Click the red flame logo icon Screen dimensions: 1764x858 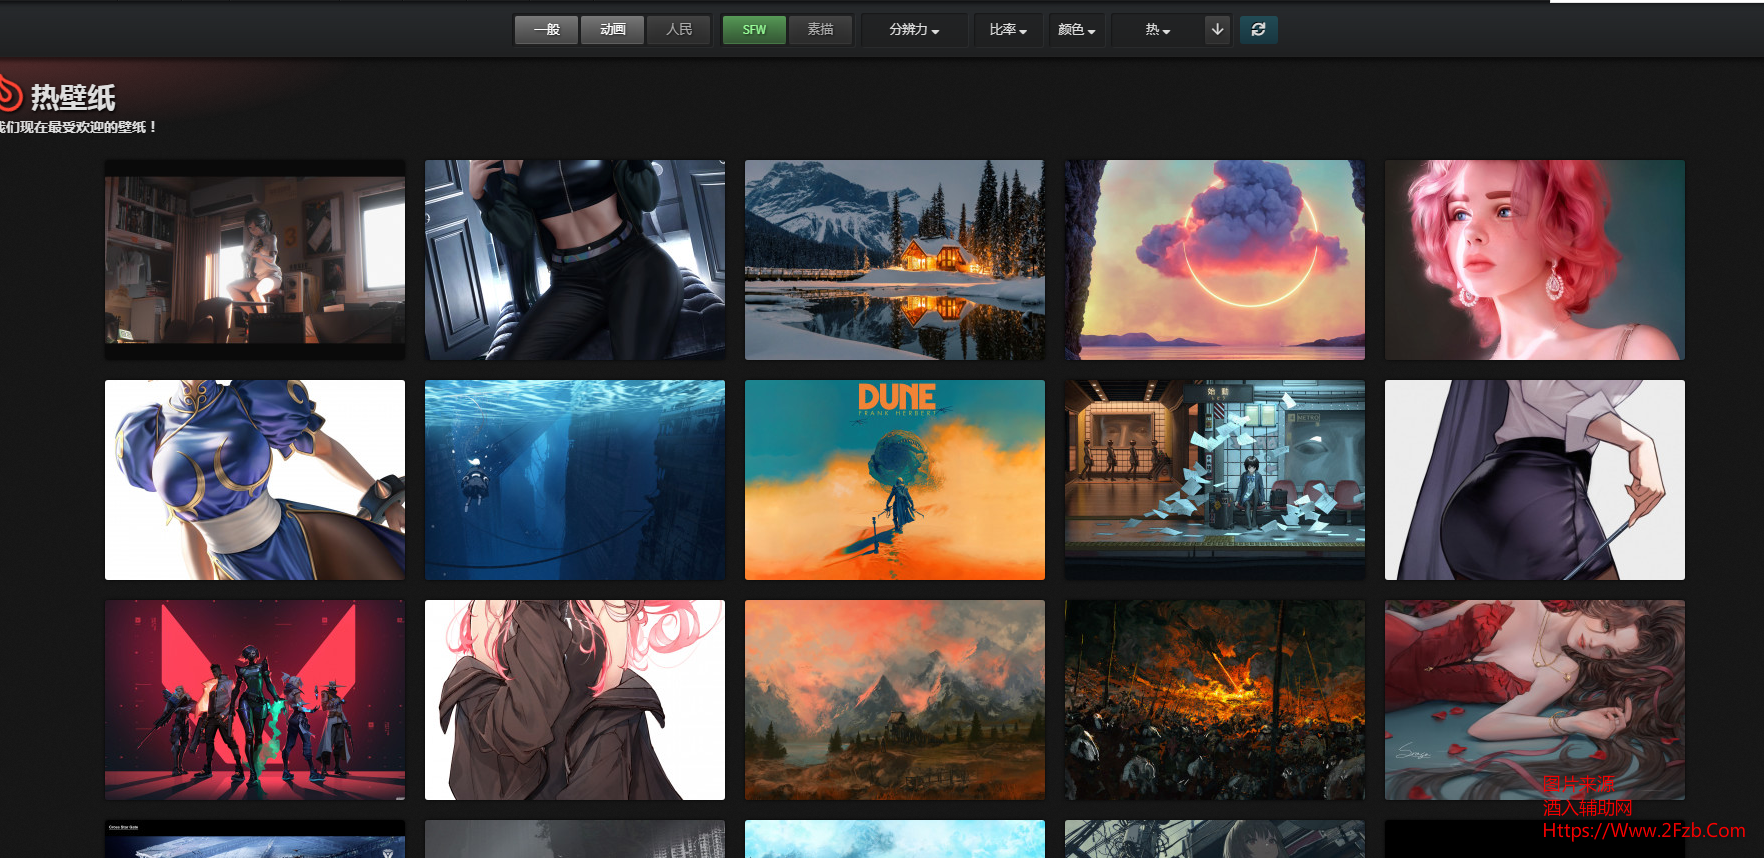(x=8, y=94)
